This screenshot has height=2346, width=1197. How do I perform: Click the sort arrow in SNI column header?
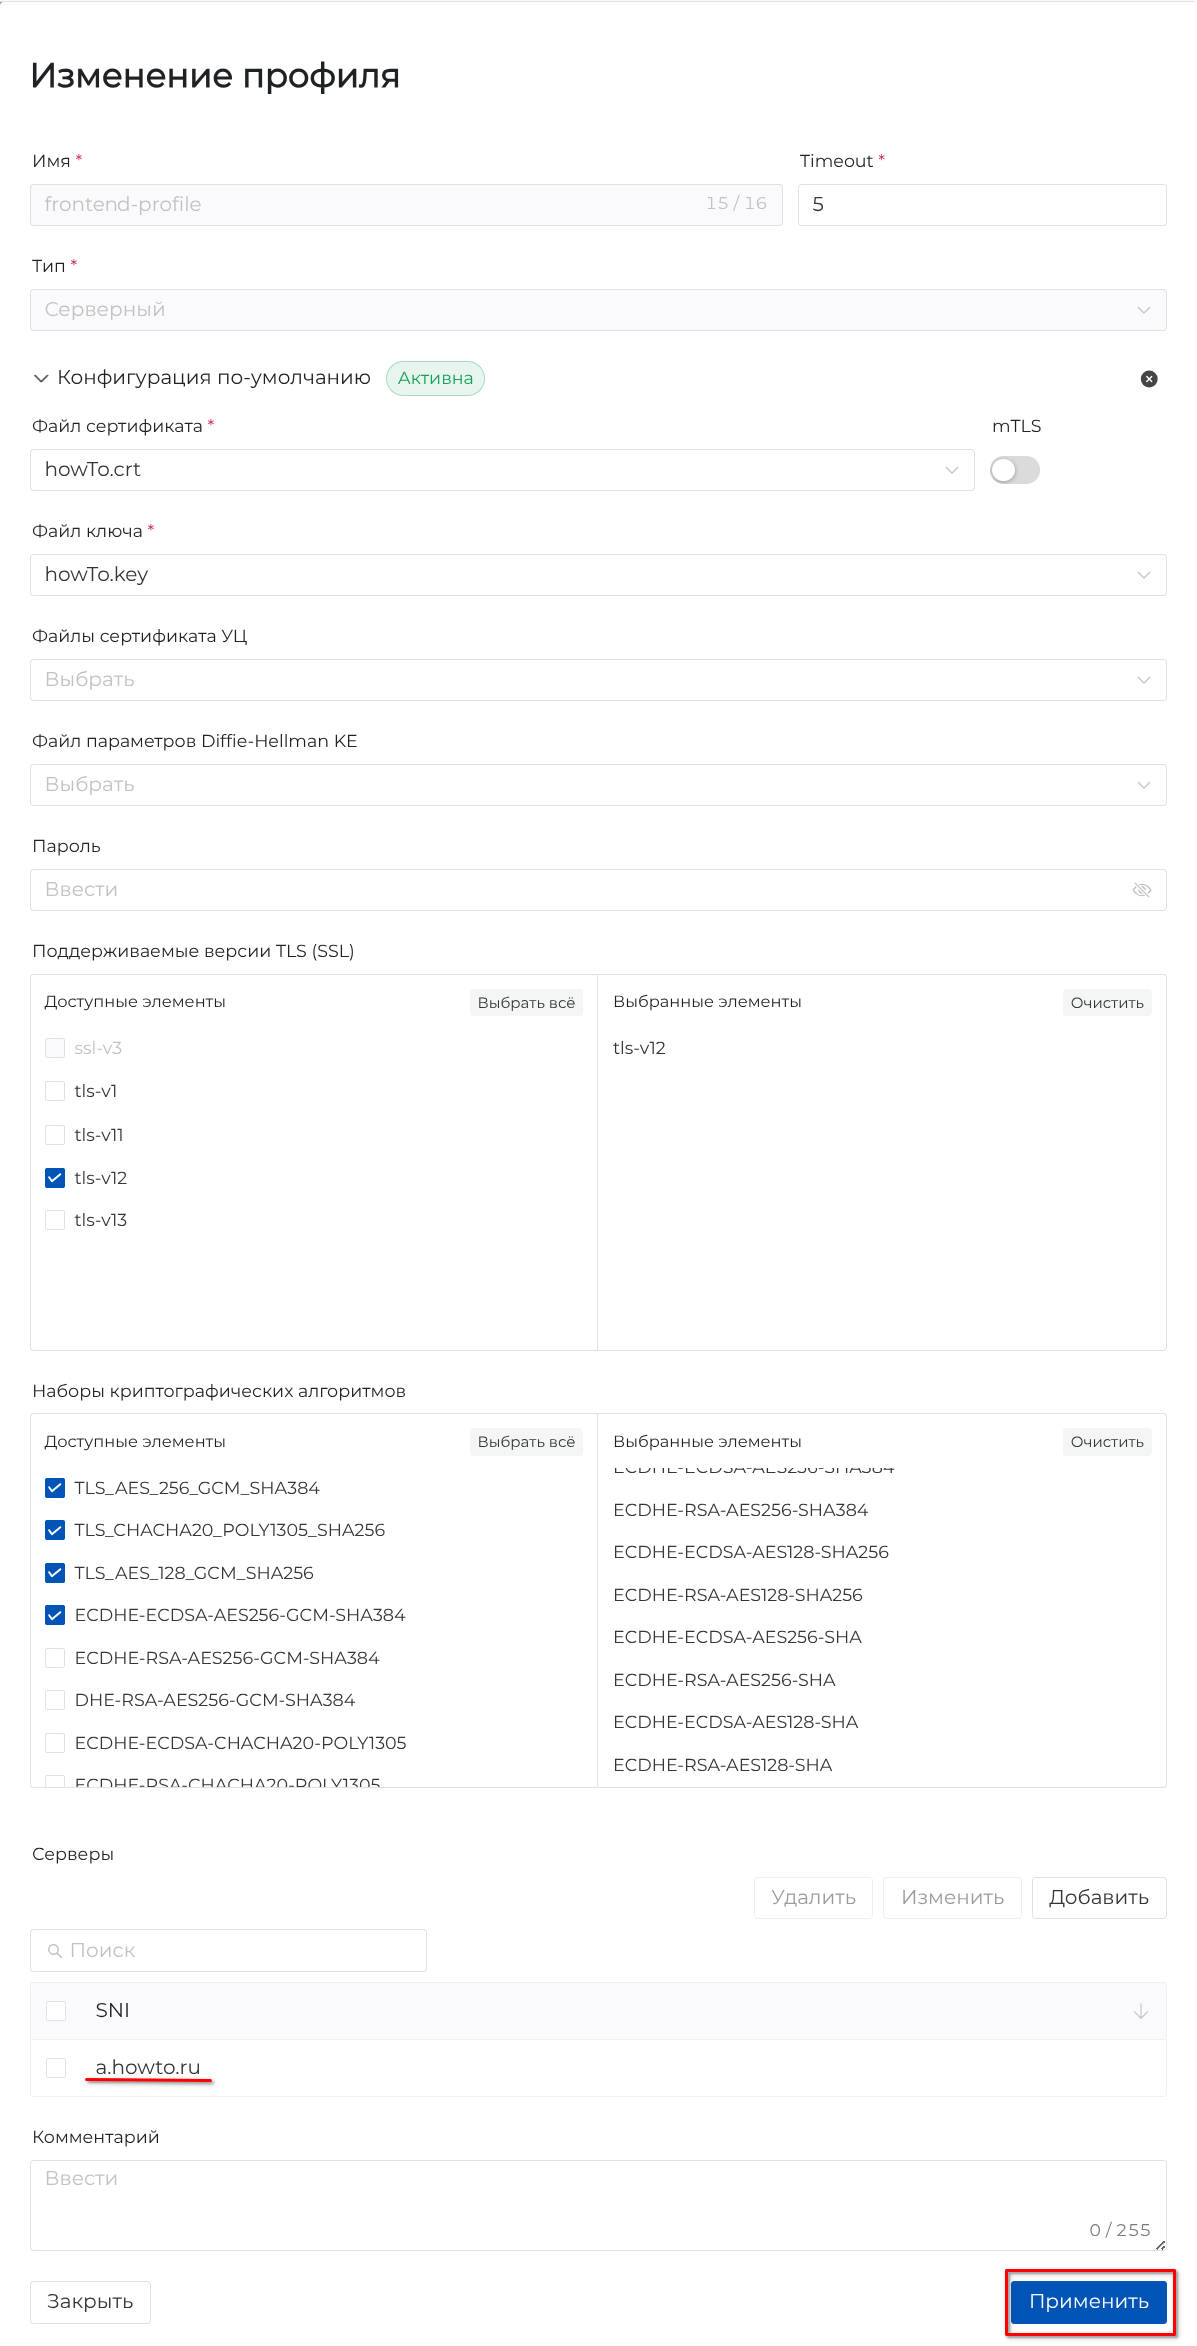coord(1140,2011)
